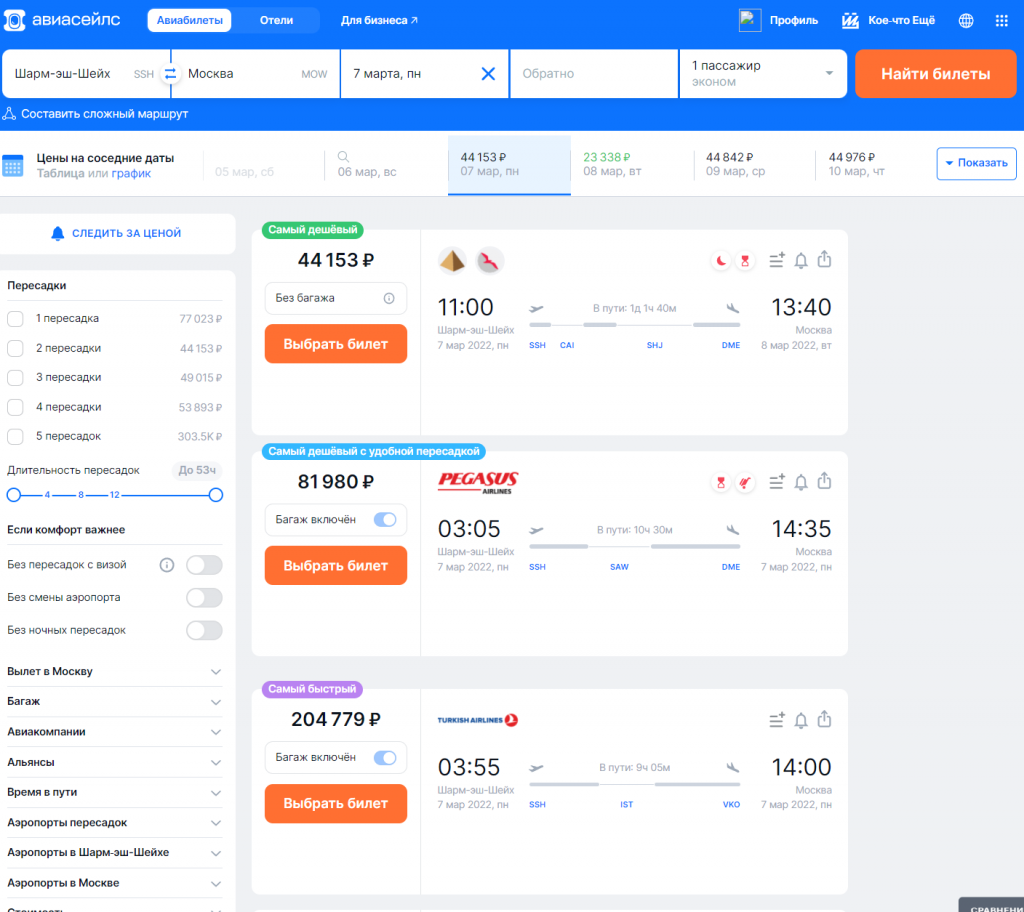Viewport: 1024px width, 912px height.
Task: Toggle Багаж включён on 81 980 ₽ ticket
Action: [x=385, y=519]
